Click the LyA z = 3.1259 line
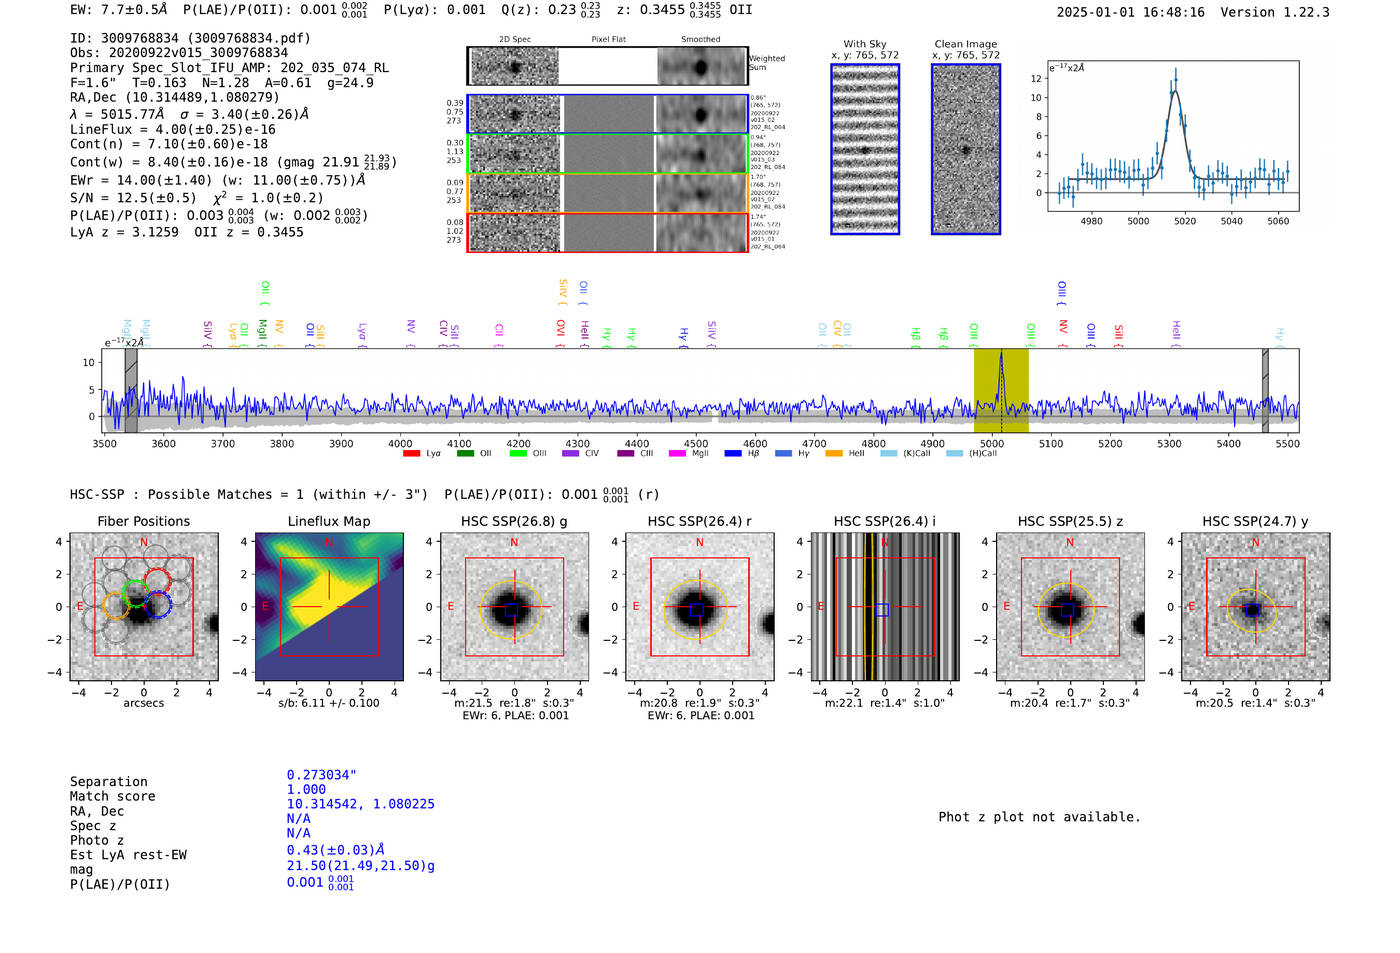Viewport: 1400px width, 953px height. tap(124, 232)
